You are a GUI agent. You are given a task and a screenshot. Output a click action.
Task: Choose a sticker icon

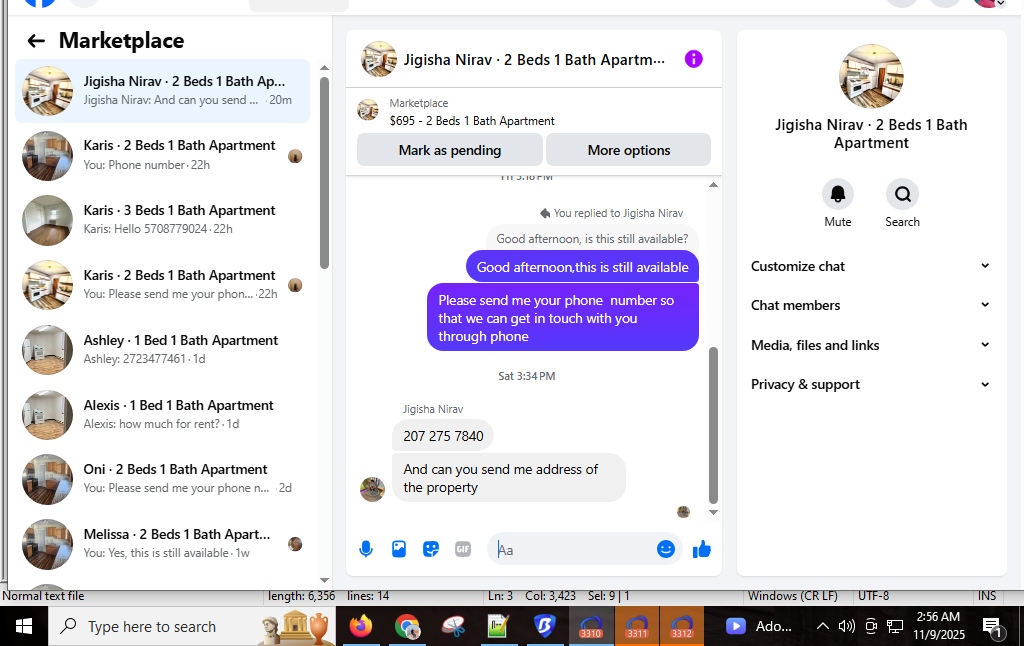pyautogui.click(x=431, y=549)
